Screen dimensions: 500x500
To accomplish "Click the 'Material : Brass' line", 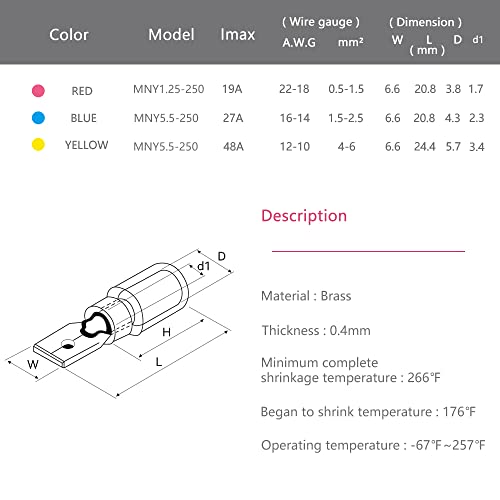I will coord(306,296).
